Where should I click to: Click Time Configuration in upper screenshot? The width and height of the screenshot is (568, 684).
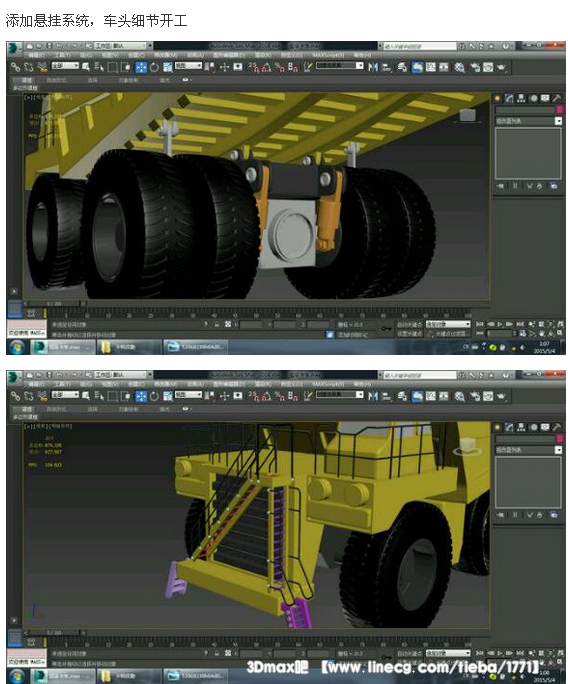523,333
